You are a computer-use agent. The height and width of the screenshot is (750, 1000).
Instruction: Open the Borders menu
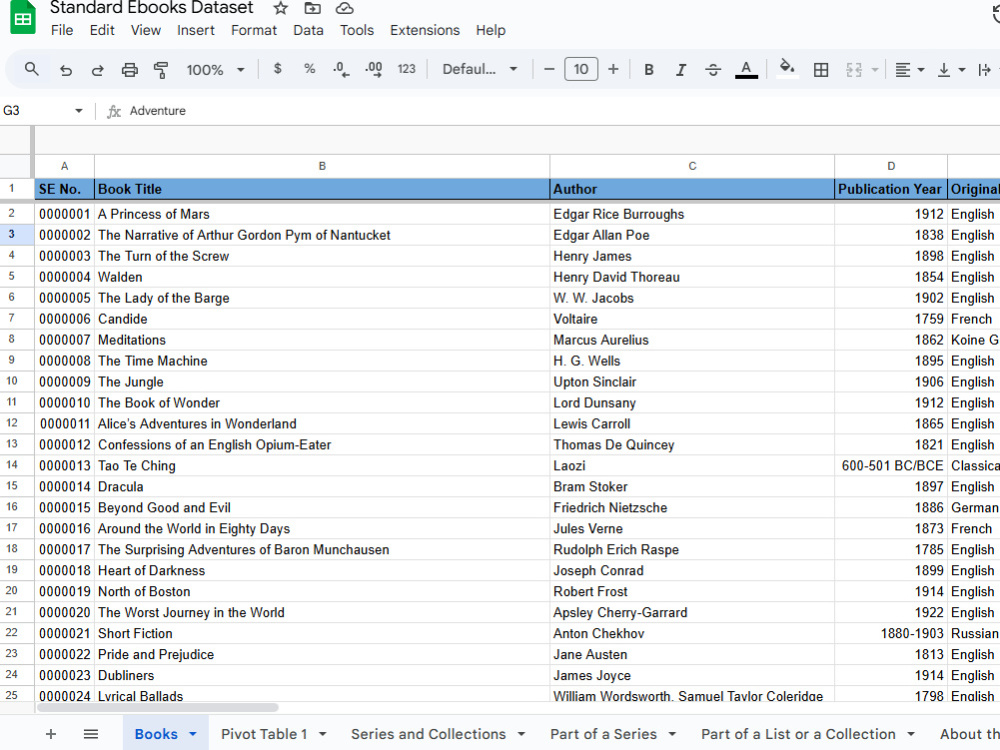pos(821,70)
